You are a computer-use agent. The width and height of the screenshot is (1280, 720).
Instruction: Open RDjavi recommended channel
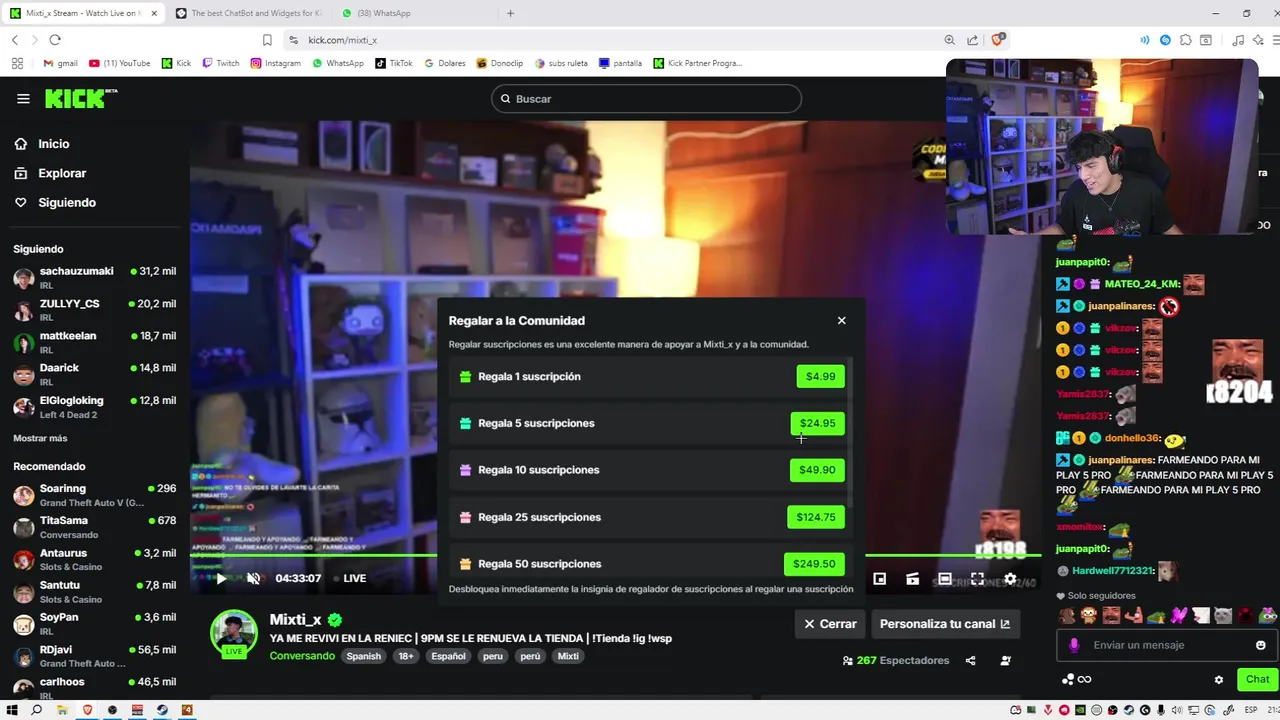(95, 656)
